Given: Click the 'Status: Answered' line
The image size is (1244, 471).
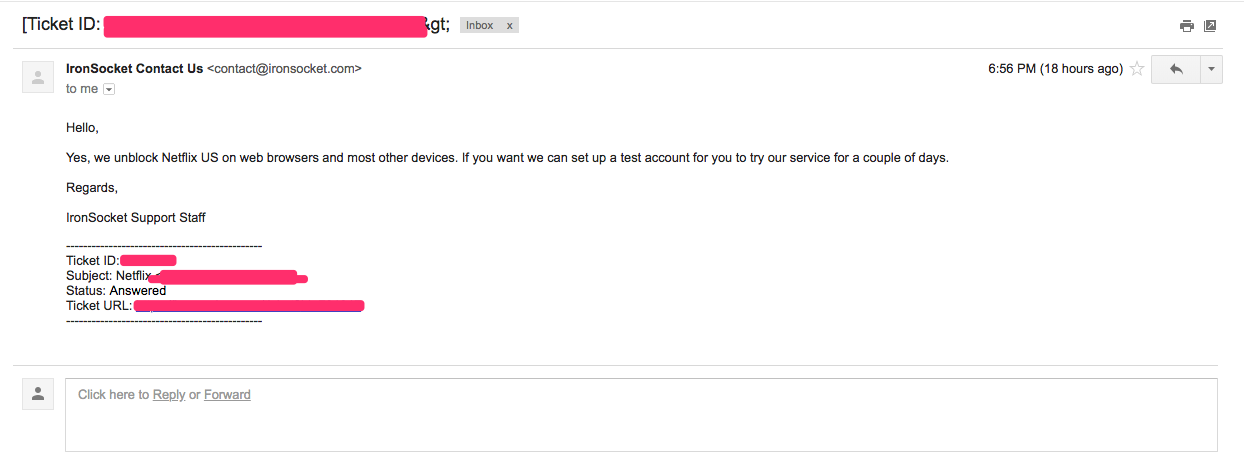Looking at the screenshot, I should coord(116,291).
